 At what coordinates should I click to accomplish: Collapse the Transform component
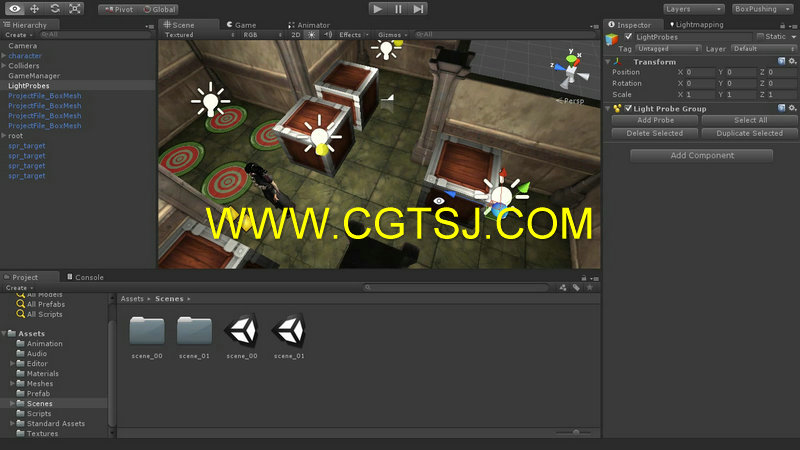click(608, 62)
